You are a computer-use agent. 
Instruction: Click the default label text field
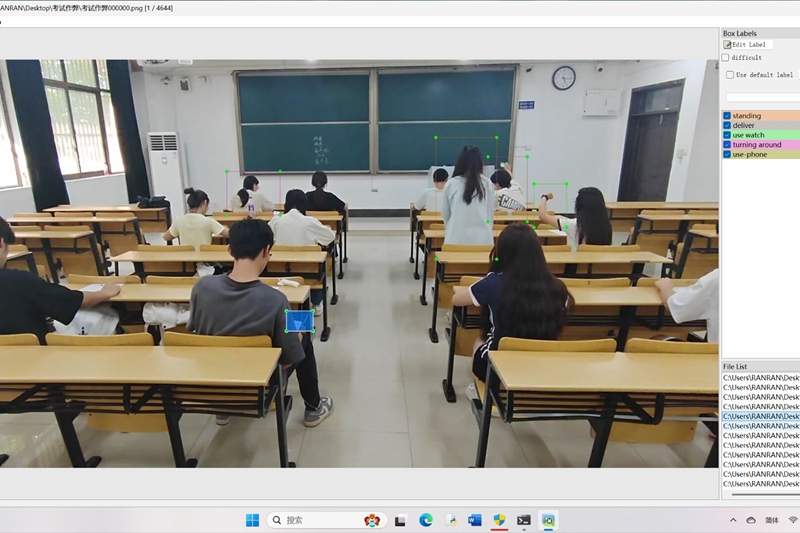coord(762,97)
